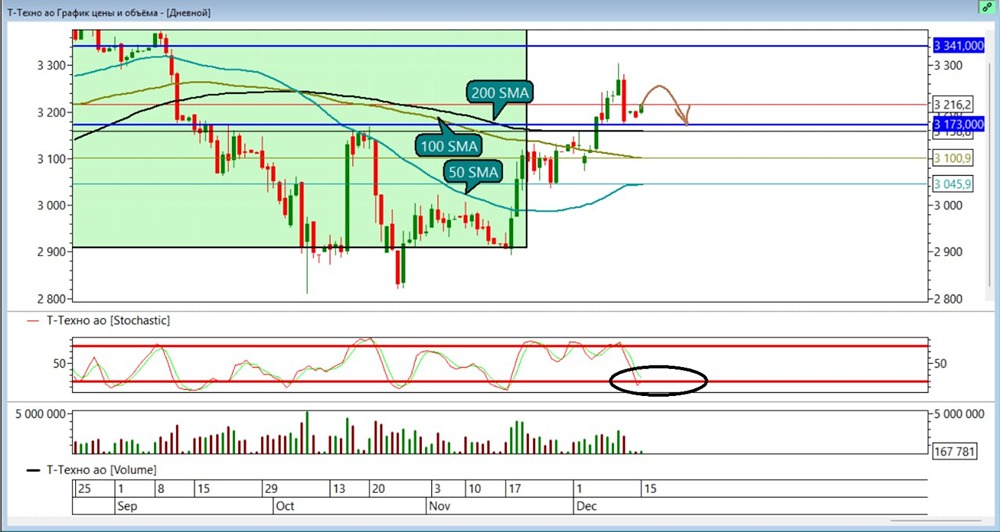Click the Dec month label on time axis
The width and height of the screenshot is (1000, 532).
coord(585,506)
